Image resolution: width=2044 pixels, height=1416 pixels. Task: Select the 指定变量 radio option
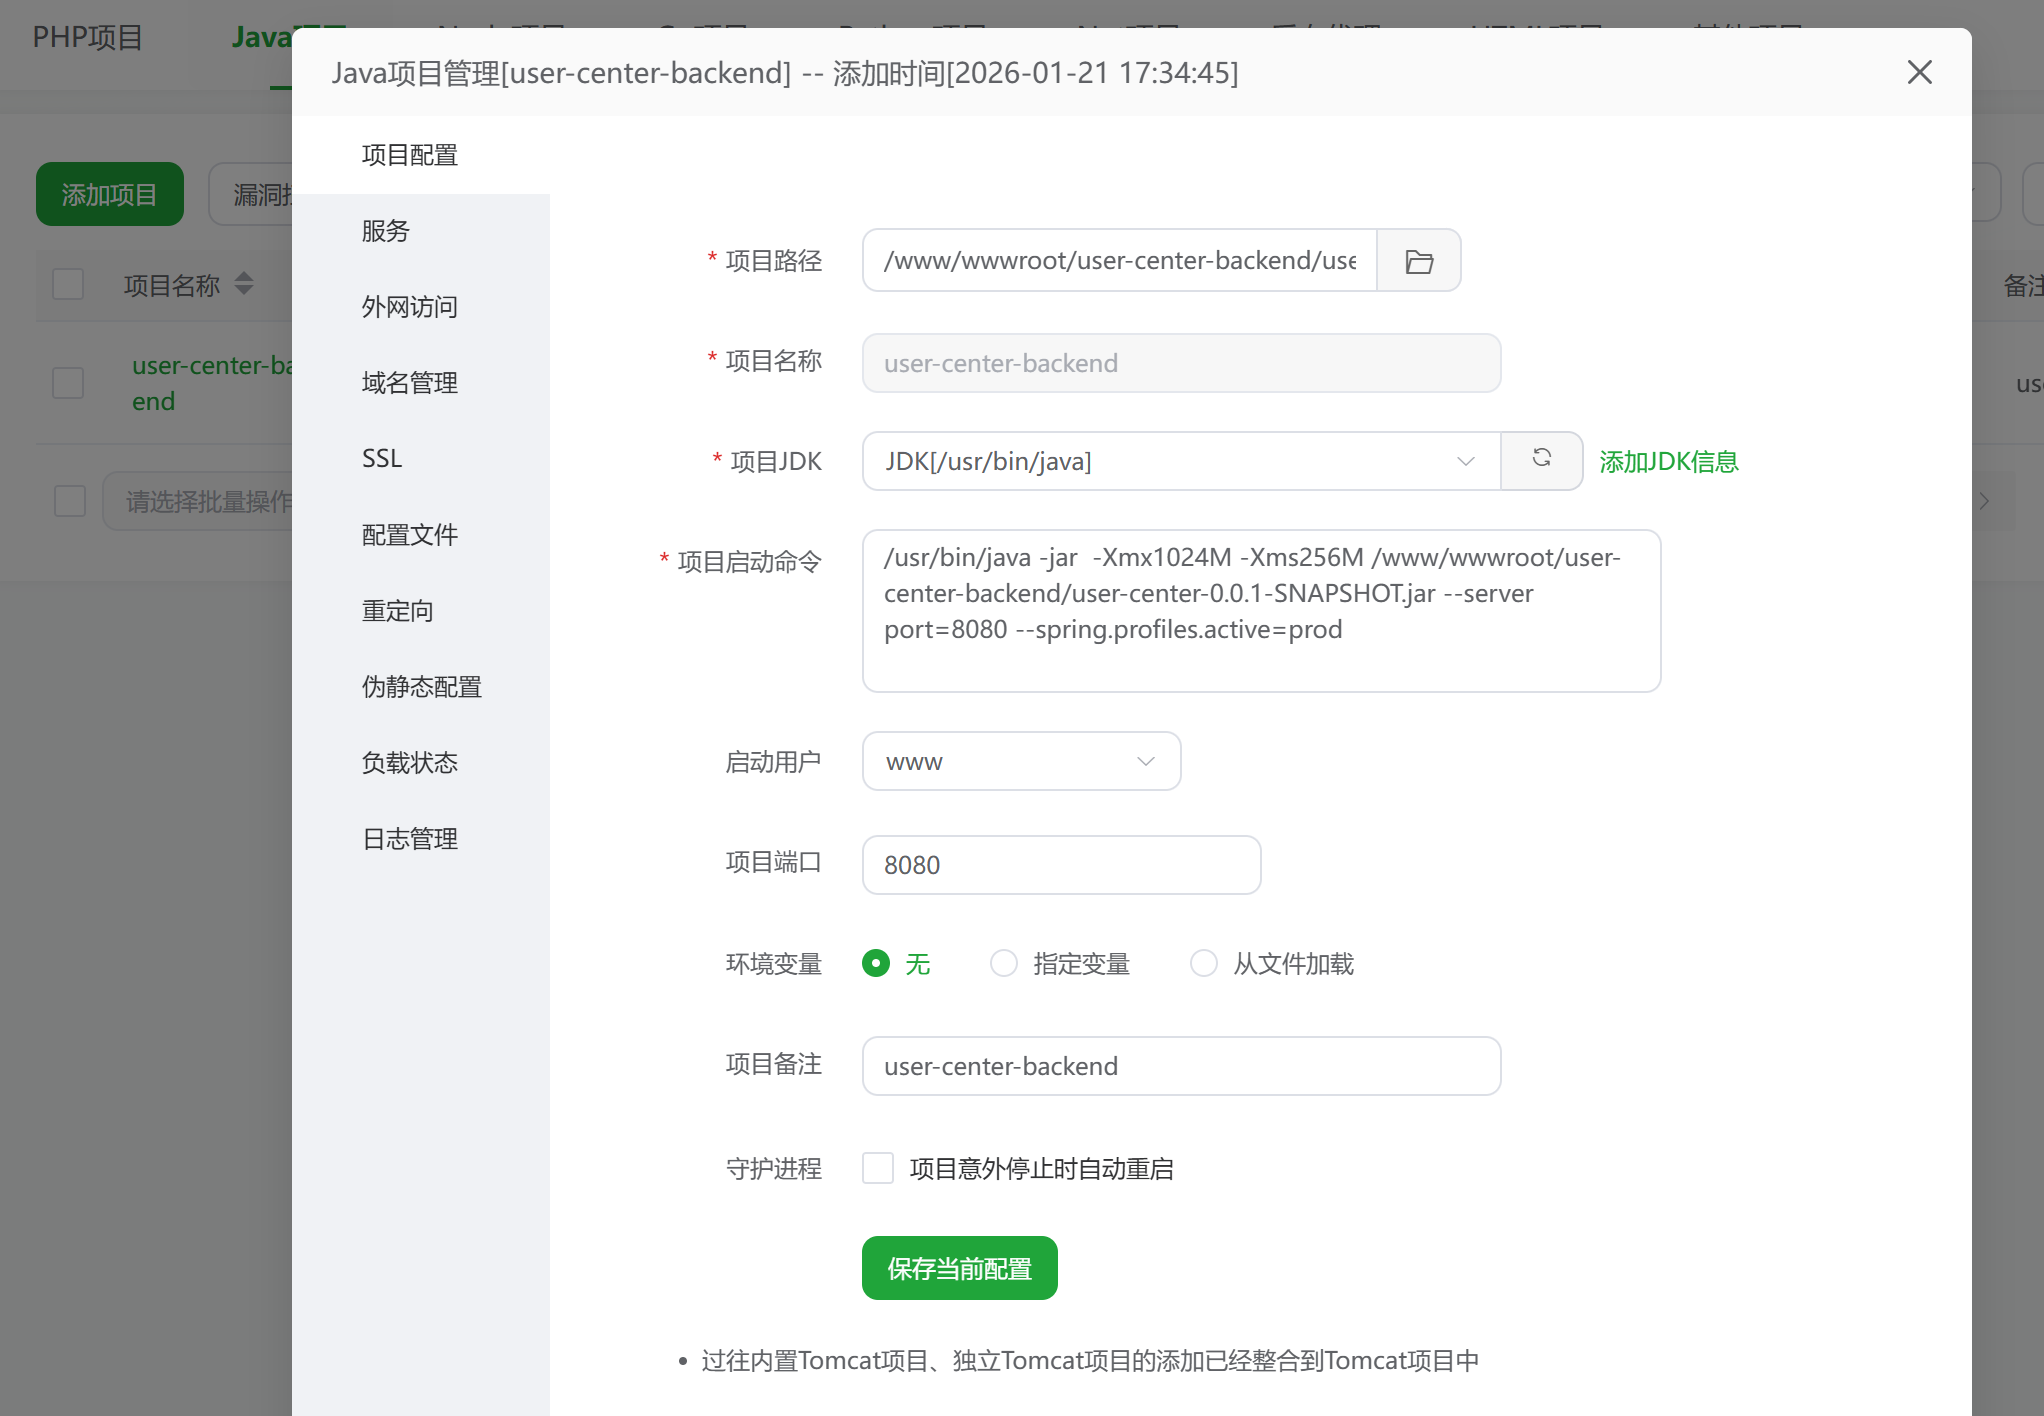(x=1004, y=964)
